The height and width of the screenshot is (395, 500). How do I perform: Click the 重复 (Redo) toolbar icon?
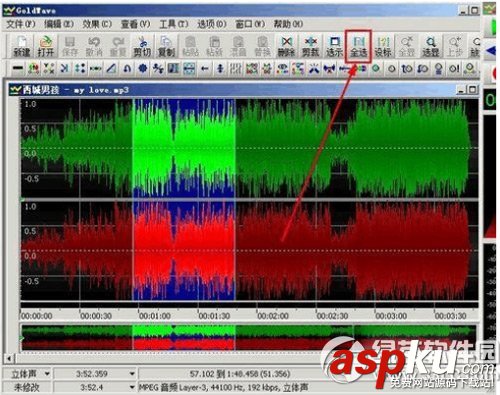[x=118, y=46]
